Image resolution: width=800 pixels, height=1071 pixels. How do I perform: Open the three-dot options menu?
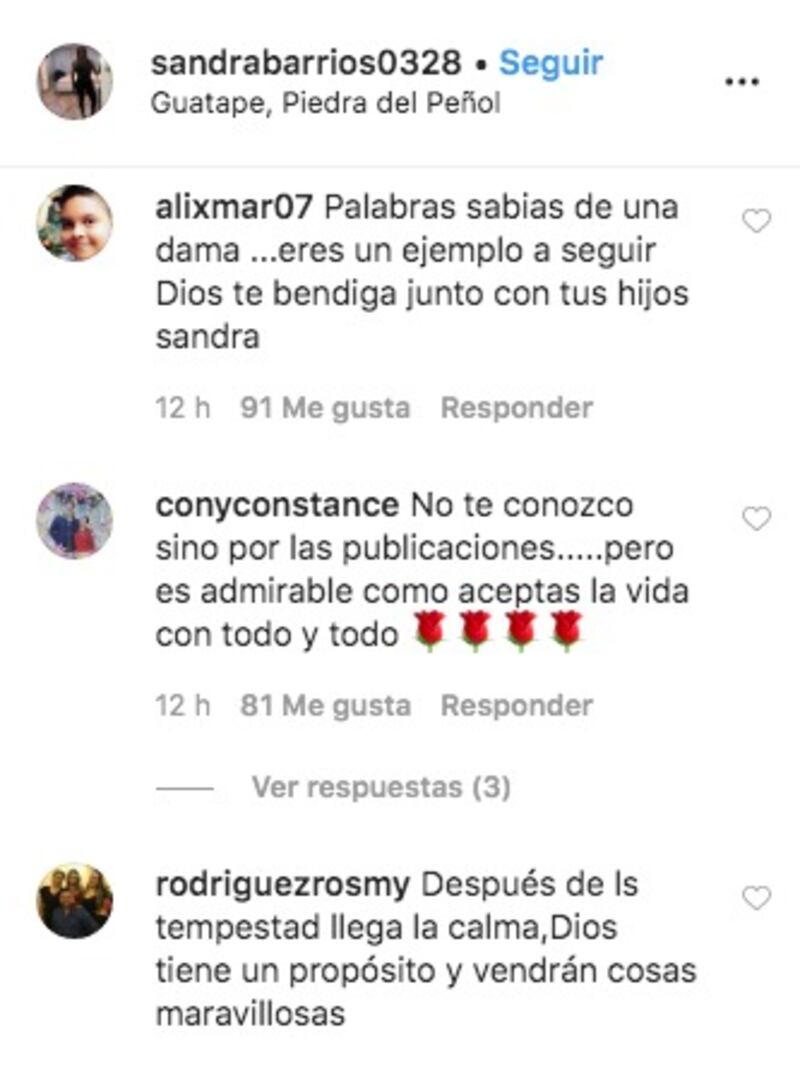coord(741,82)
